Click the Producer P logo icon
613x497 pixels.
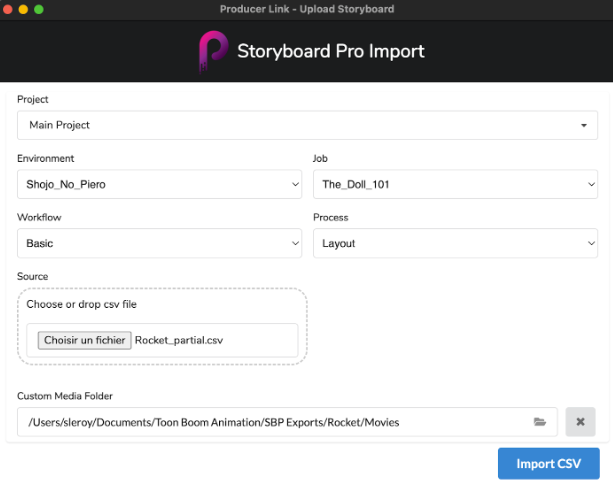point(213,52)
